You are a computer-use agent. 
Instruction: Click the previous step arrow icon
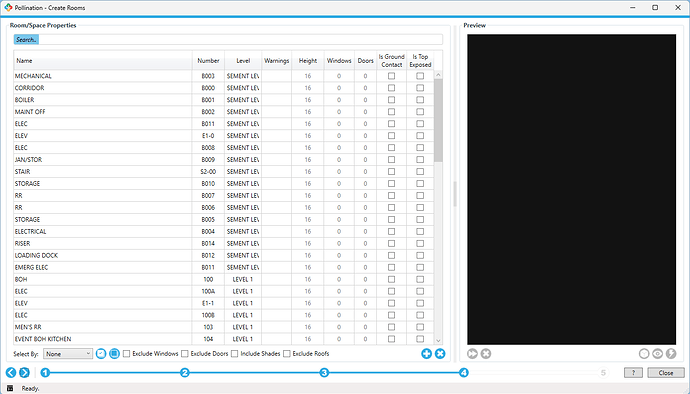pos(11,372)
